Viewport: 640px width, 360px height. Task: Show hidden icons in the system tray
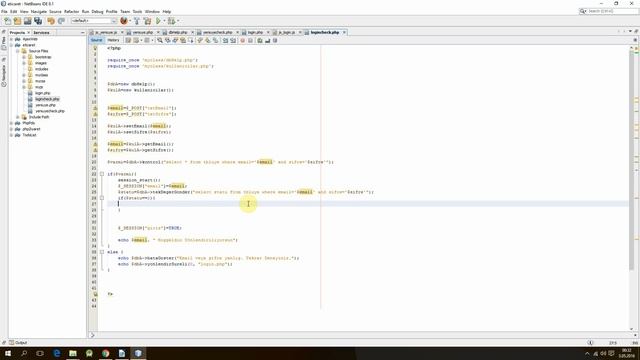click(x=587, y=353)
